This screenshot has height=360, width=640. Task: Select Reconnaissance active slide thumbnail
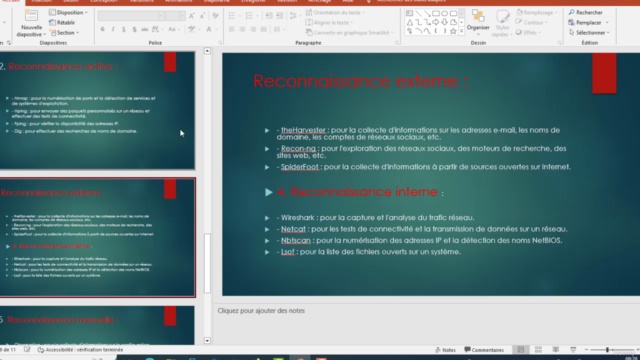[97, 110]
